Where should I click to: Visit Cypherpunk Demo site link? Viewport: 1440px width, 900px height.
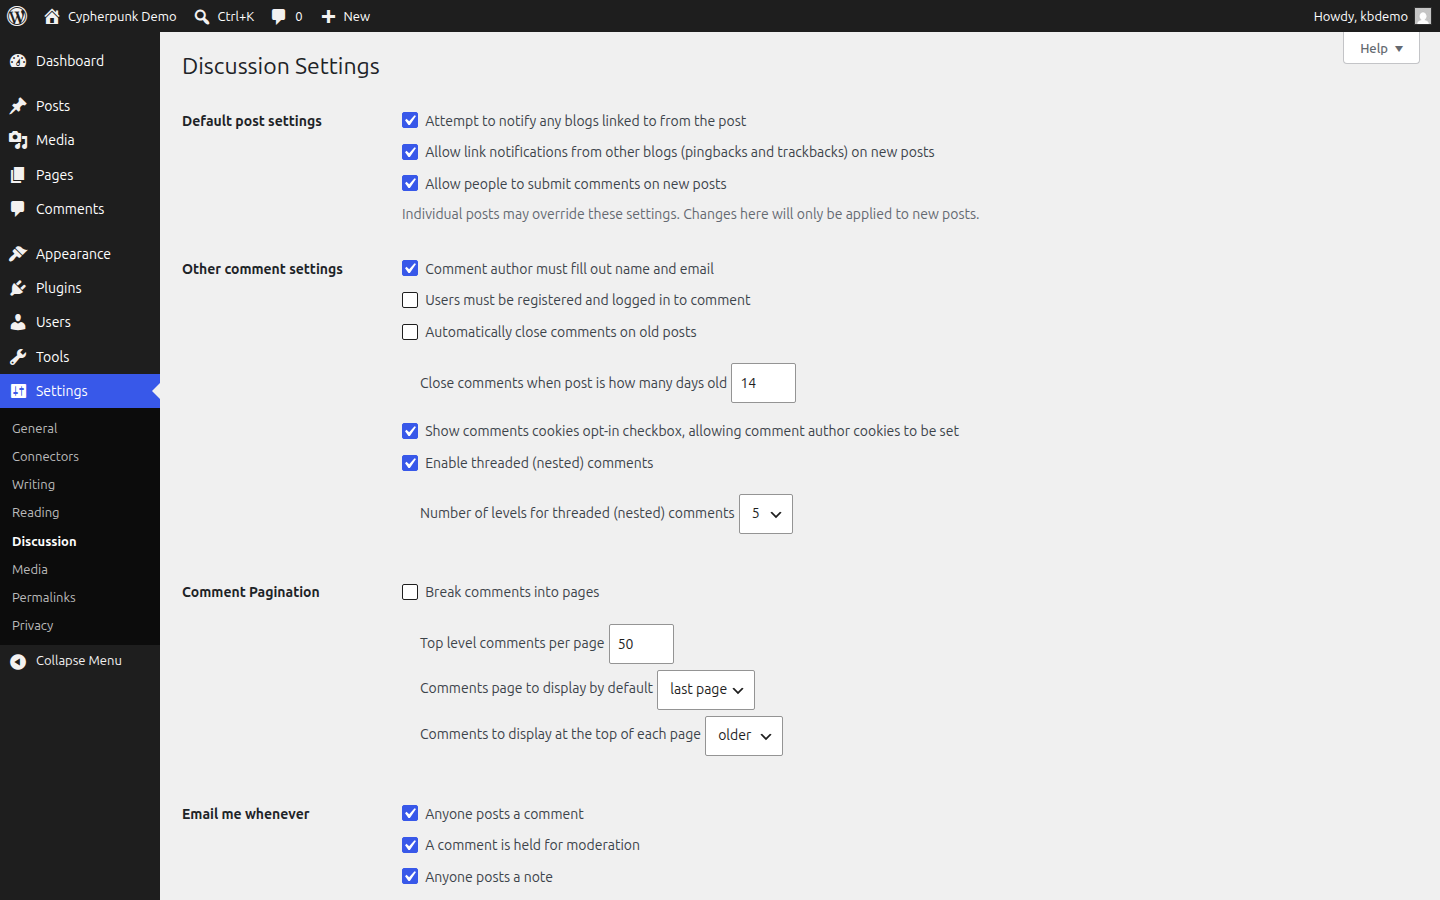[x=122, y=16]
